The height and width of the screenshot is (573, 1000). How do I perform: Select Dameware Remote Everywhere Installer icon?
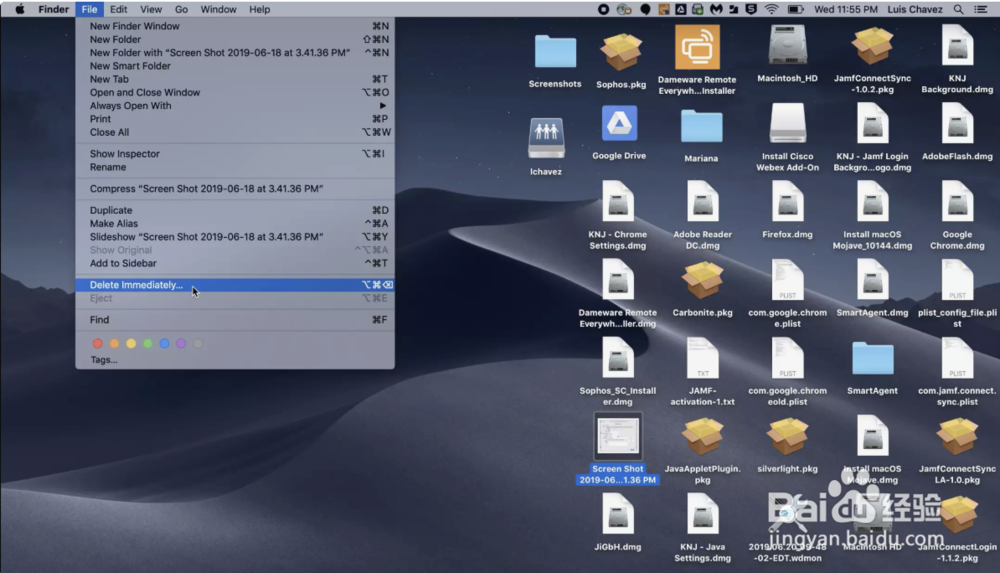click(697, 47)
